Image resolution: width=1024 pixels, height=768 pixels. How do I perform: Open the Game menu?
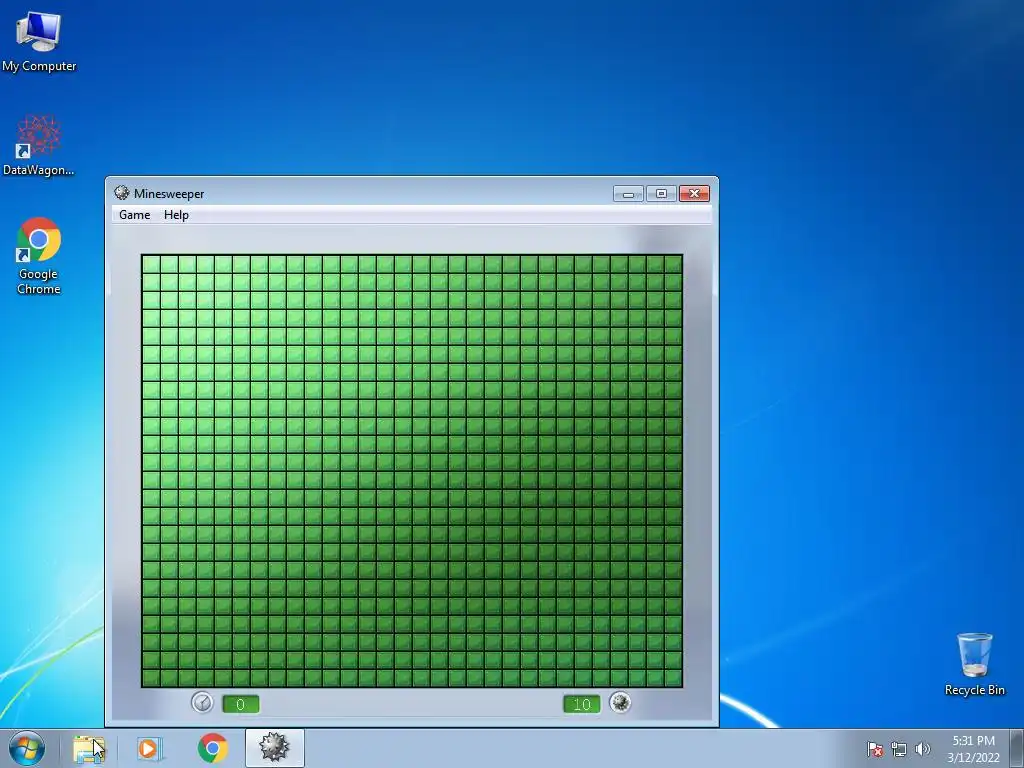135,215
